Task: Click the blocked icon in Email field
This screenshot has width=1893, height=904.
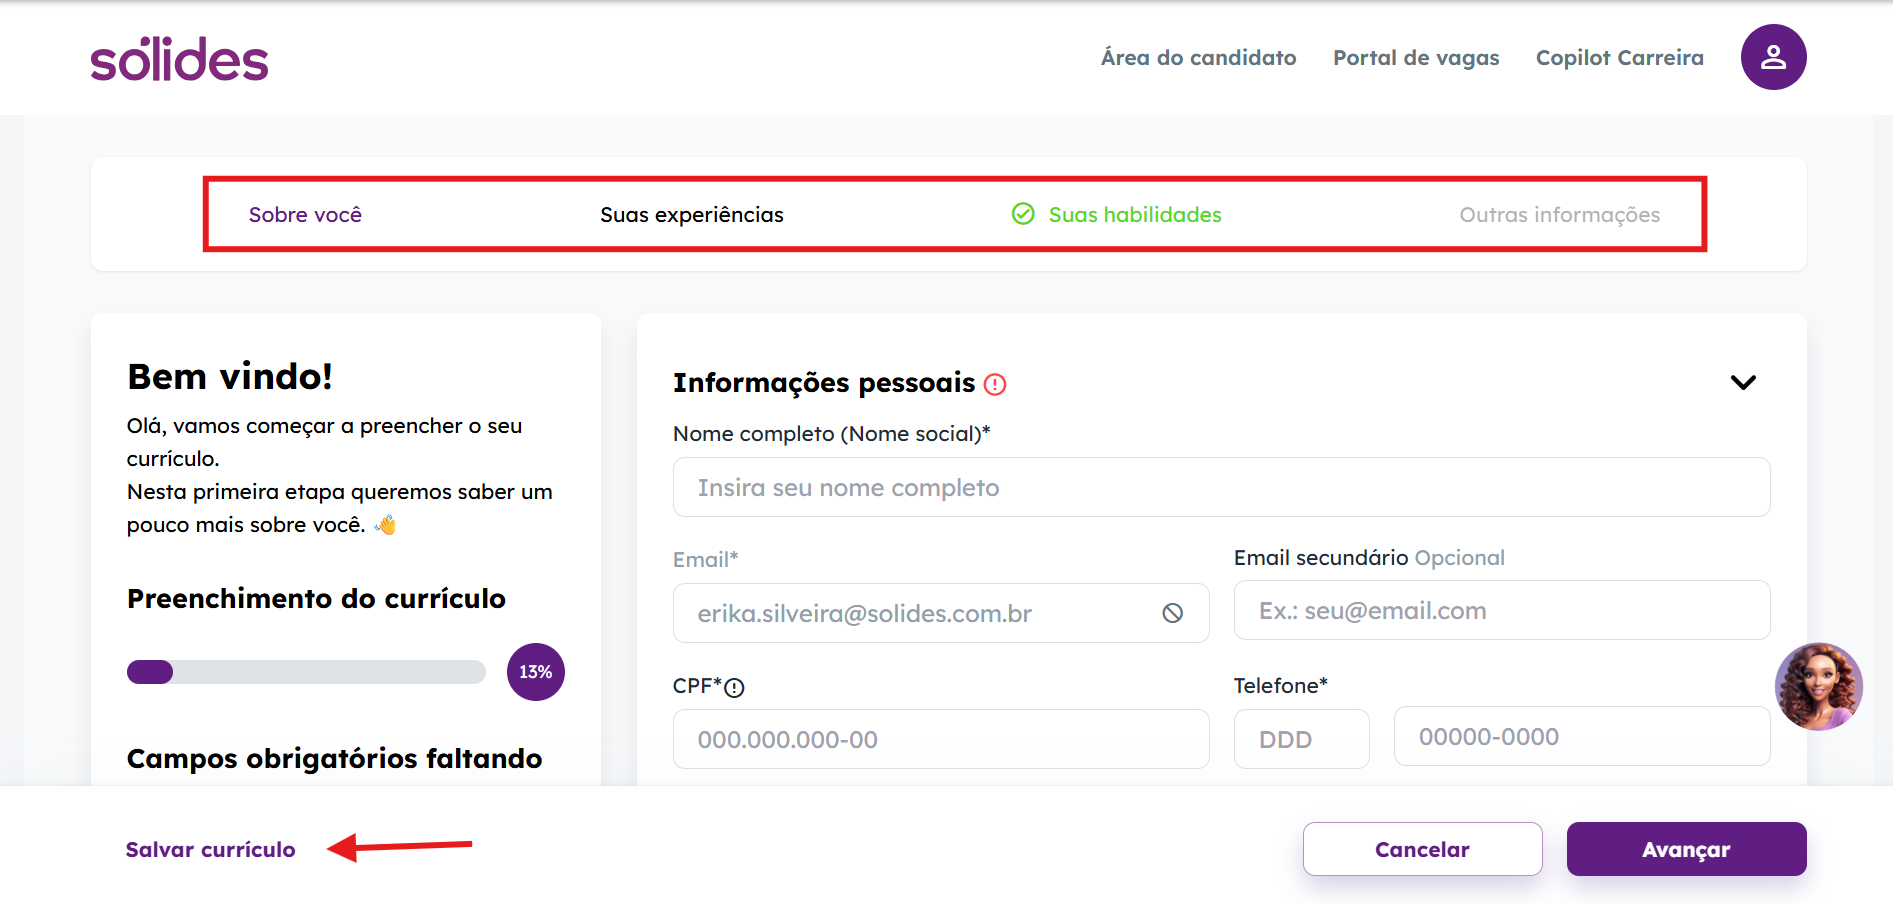Action: pos(1173,613)
